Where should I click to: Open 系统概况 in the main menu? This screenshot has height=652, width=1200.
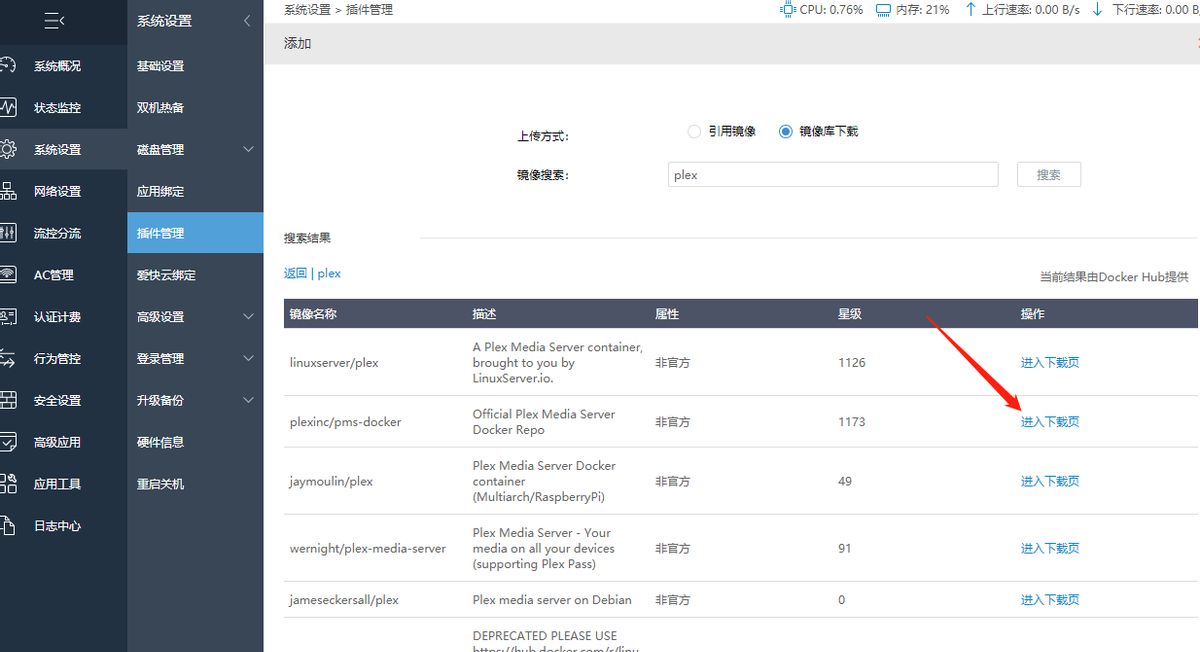[x=57, y=66]
